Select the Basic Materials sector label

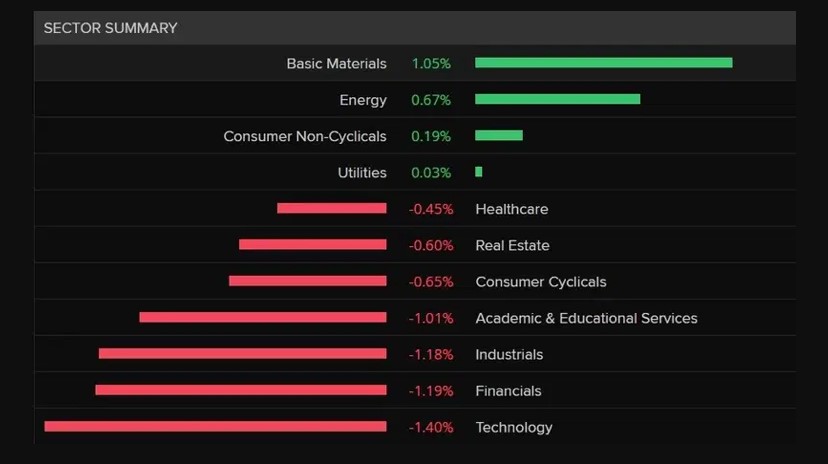(336, 63)
